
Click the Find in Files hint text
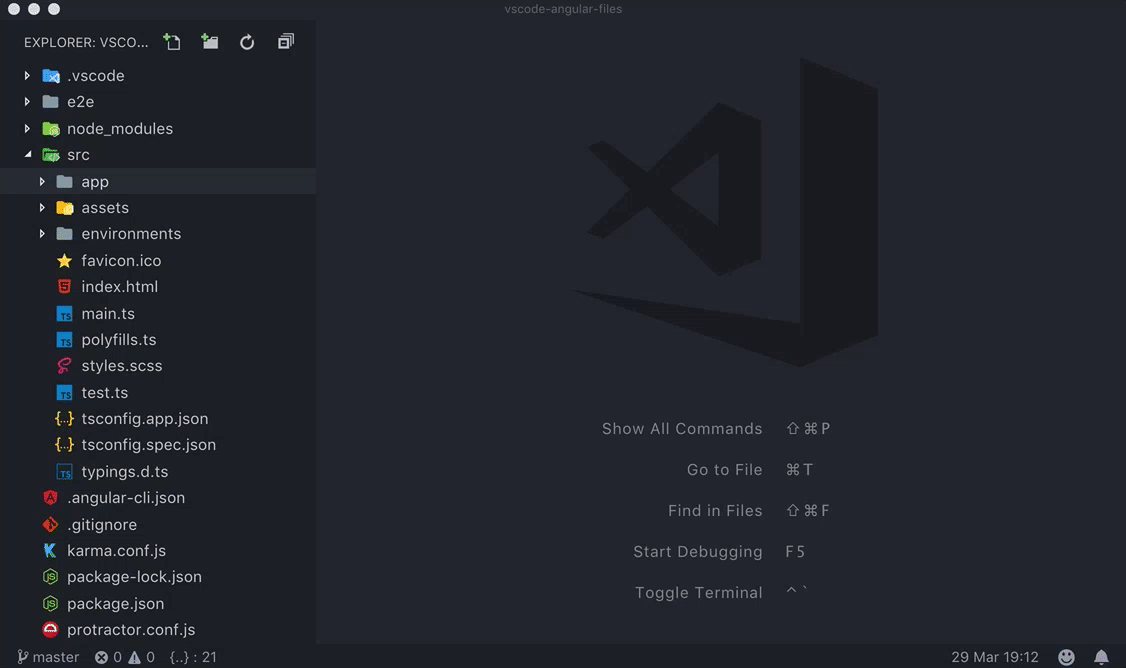[715, 511]
